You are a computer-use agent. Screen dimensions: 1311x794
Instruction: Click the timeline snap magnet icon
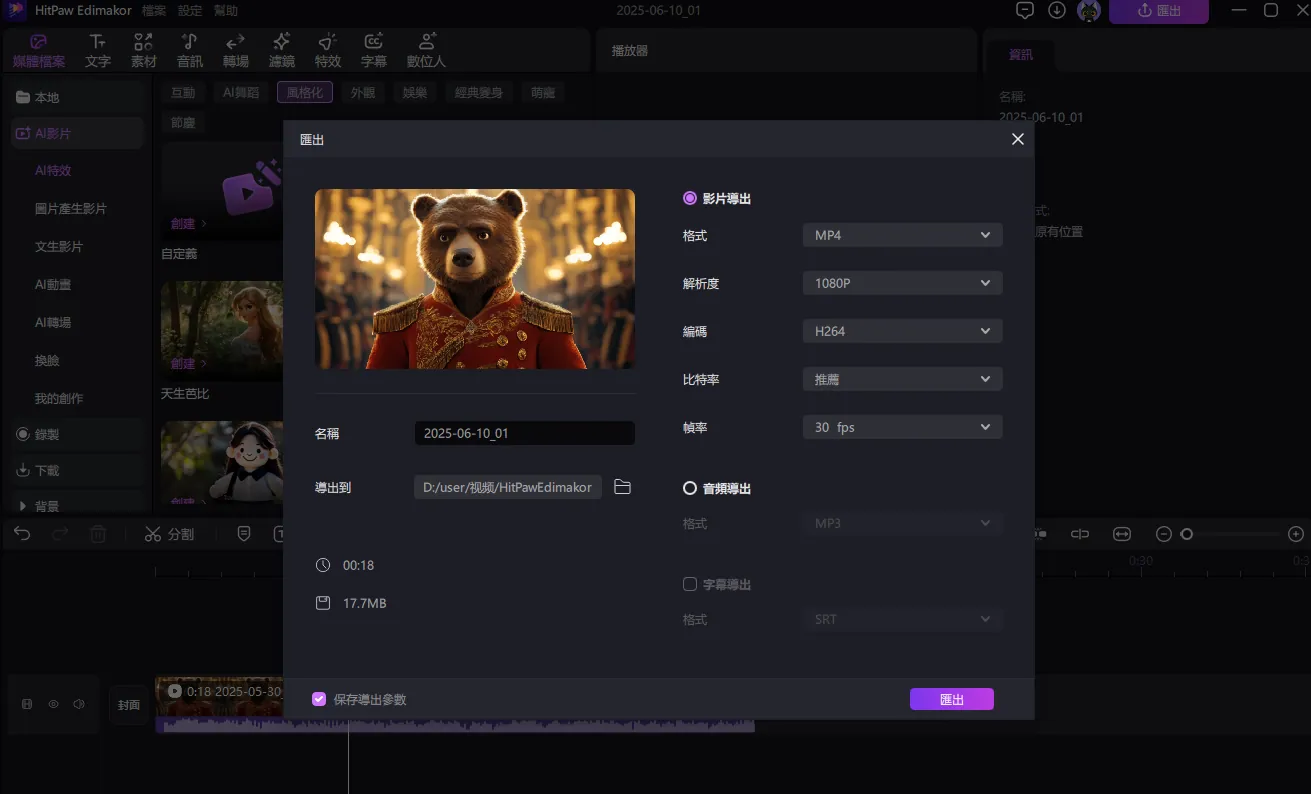pyautogui.click(x=1080, y=534)
